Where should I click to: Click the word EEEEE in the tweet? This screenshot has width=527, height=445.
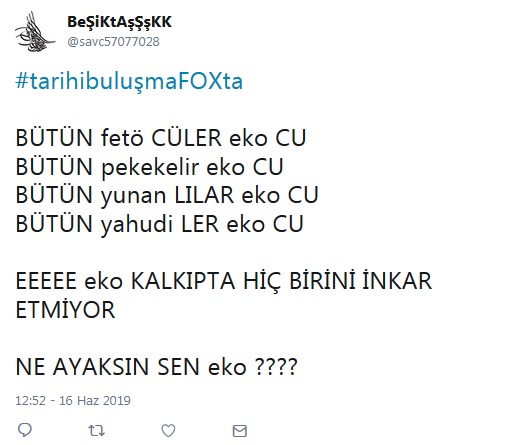click(x=46, y=281)
